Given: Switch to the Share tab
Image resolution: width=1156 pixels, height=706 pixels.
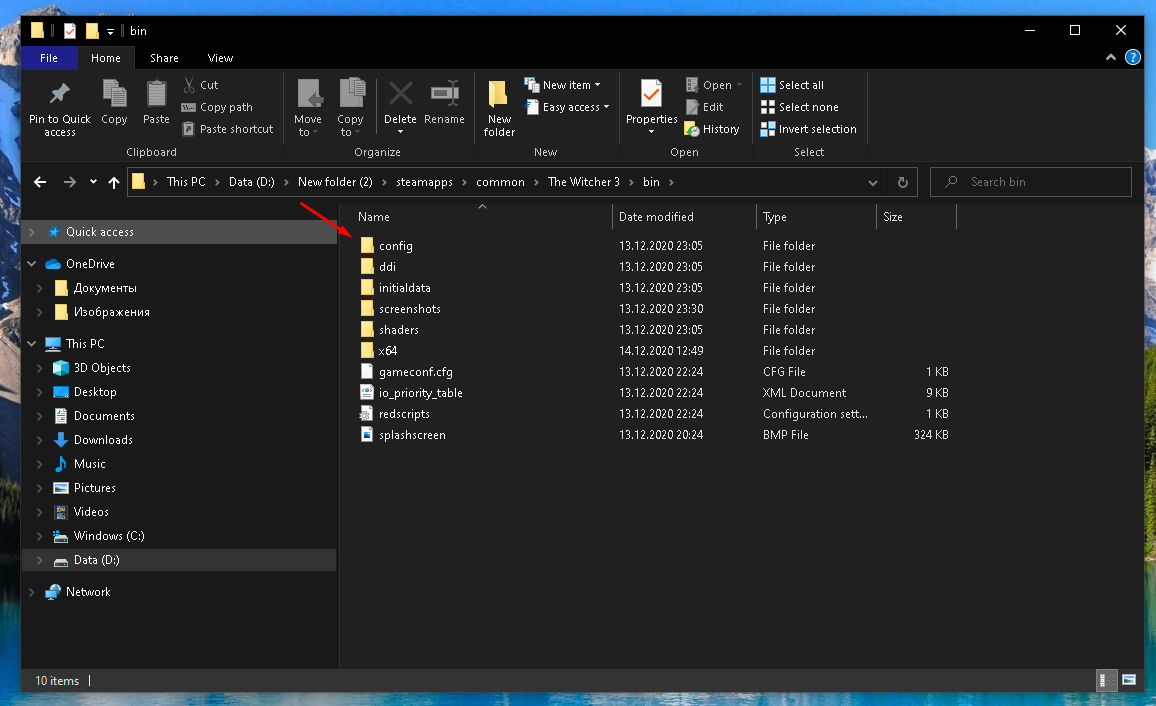Looking at the screenshot, I should [164, 58].
